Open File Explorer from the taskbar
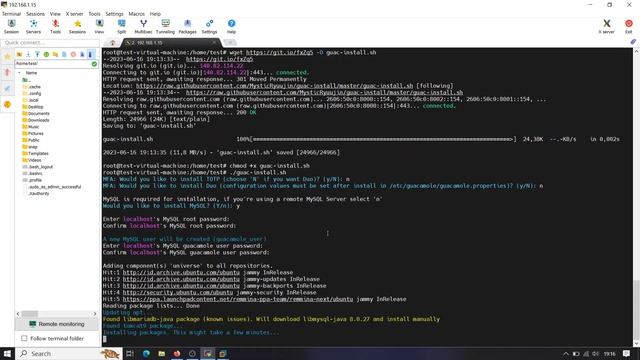This screenshot has width=640, height=360. [162, 353]
